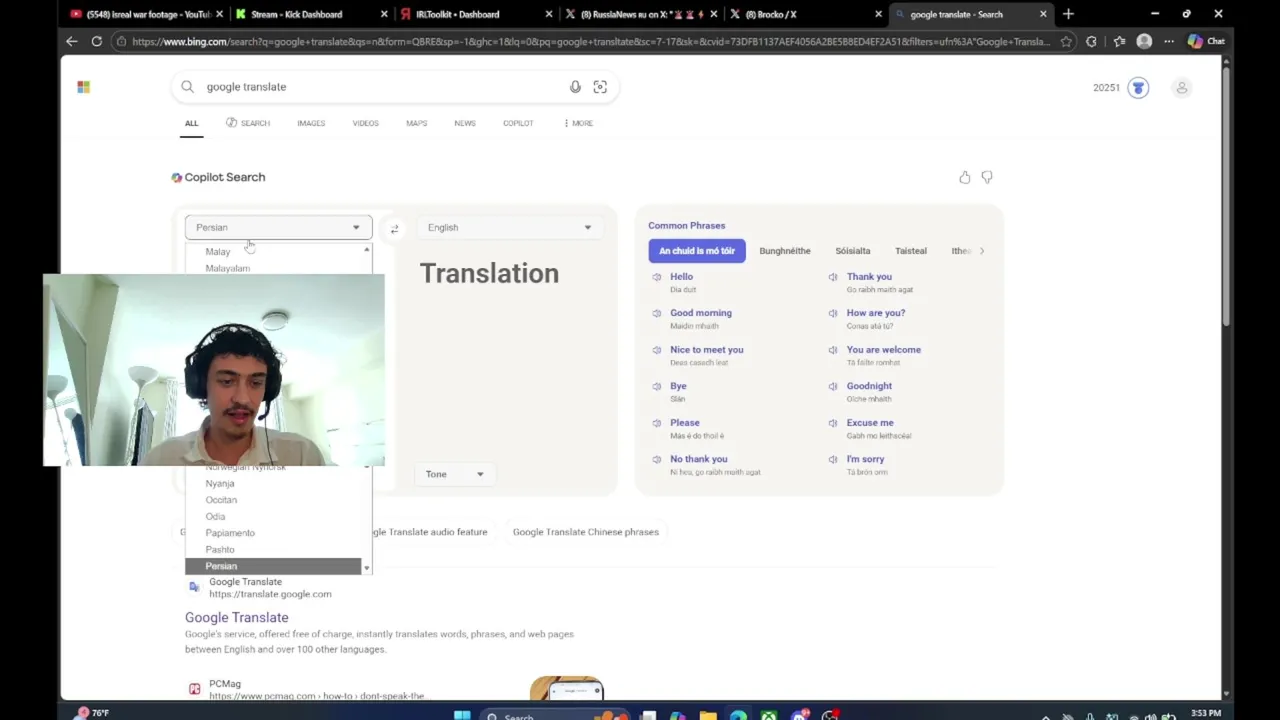Switch to IMAGES tab
1280x720 pixels.
(311, 123)
